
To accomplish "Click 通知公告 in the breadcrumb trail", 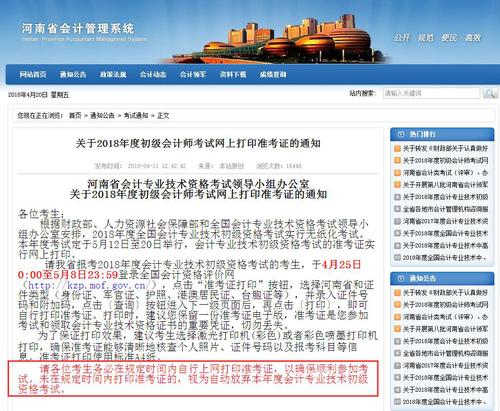I will coord(102,116).
